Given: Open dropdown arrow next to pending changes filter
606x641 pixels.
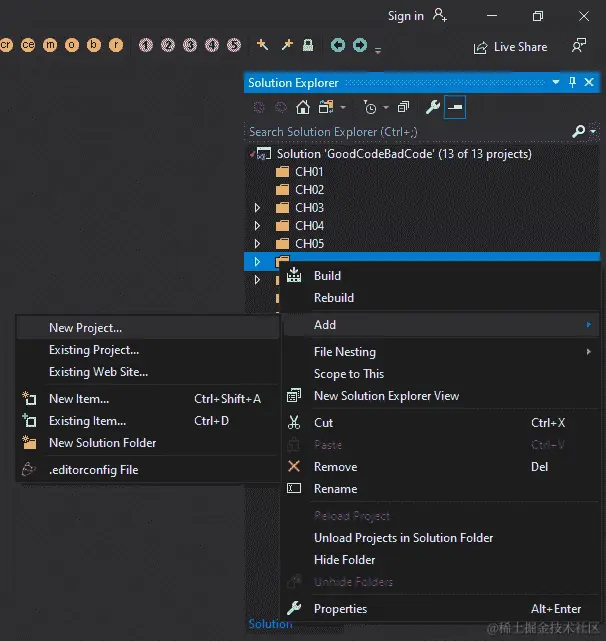Looking at the screenshot, I should click(x=386, y=108).
